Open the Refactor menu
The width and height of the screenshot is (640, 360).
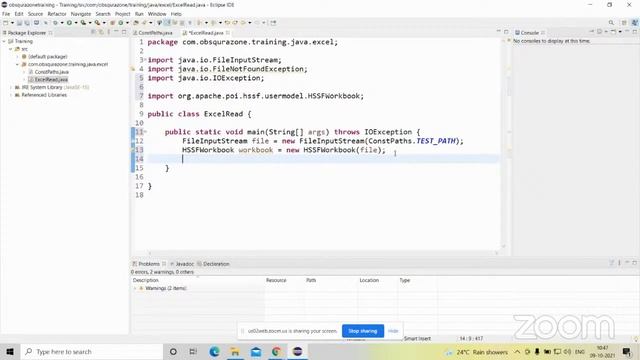tap(57, 14)
